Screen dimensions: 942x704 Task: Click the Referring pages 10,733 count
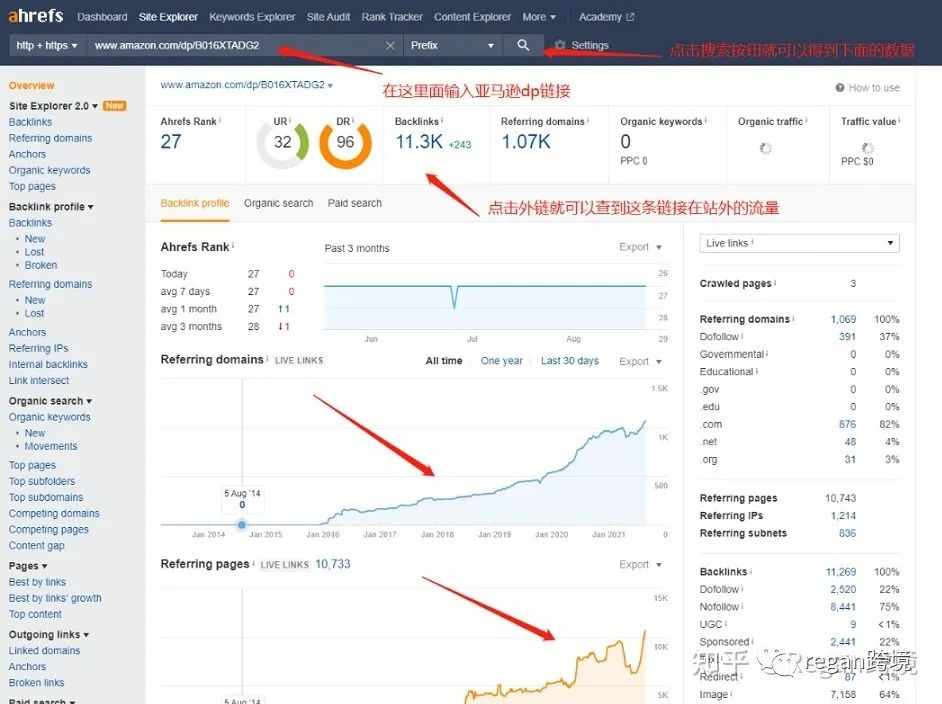(333, 564)
